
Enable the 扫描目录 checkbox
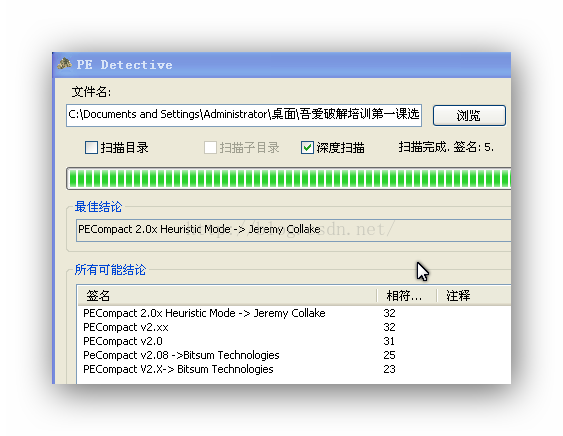pyautogui.click(x=91, y=147)
